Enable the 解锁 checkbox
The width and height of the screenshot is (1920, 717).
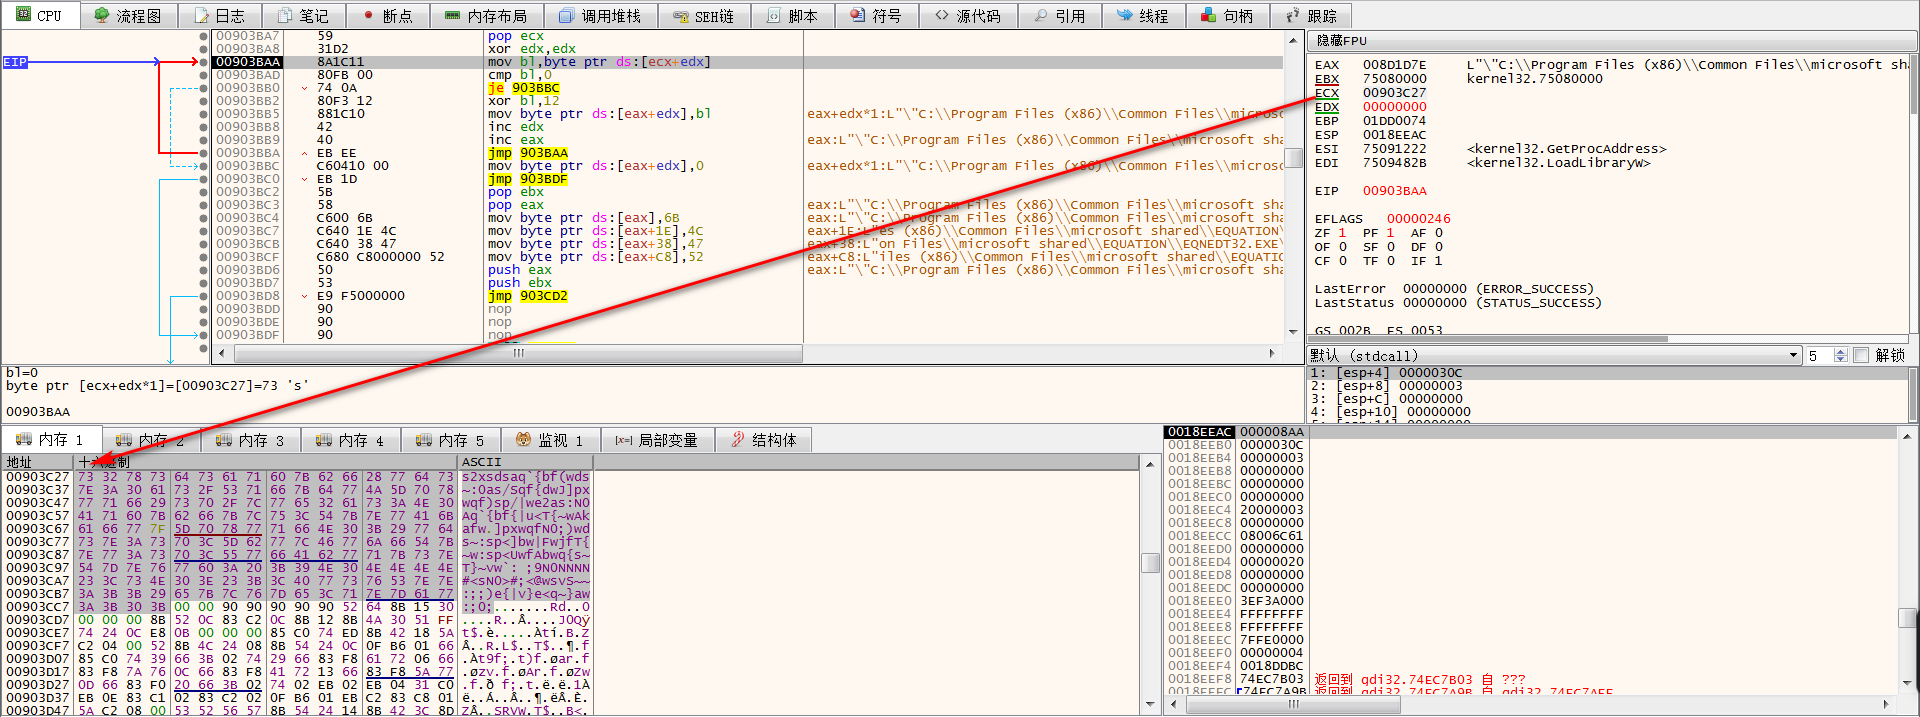1860,355
